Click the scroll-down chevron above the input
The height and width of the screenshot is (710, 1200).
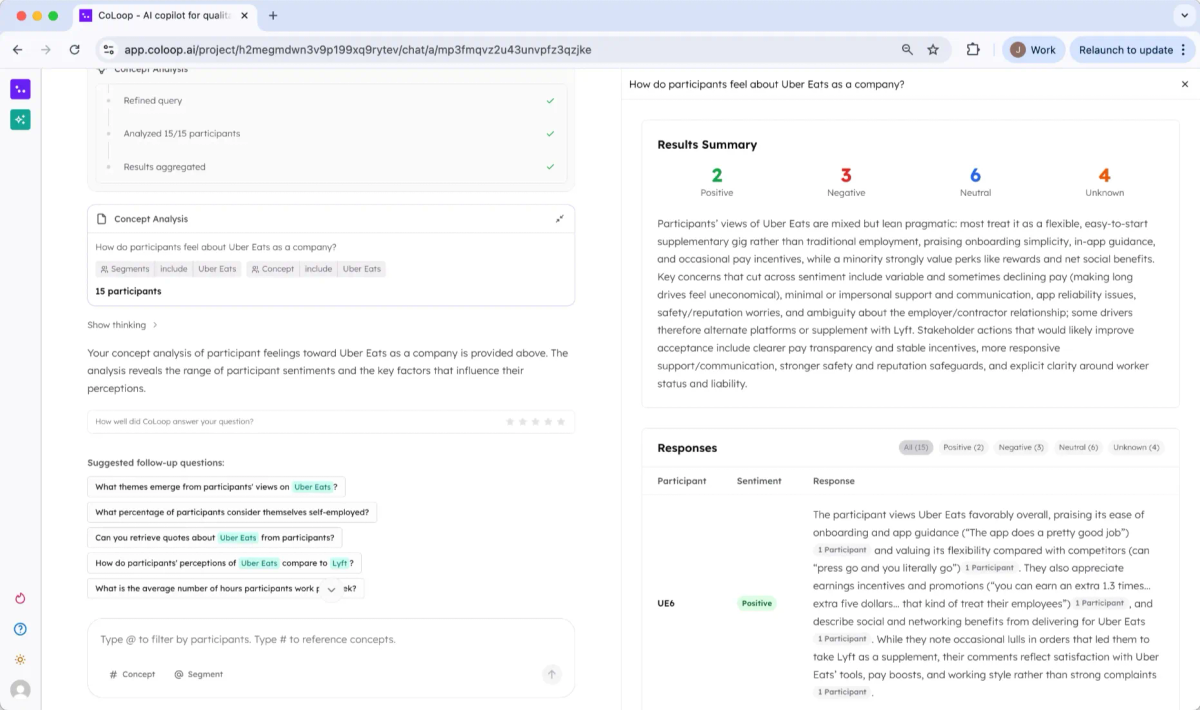point(331,589)
